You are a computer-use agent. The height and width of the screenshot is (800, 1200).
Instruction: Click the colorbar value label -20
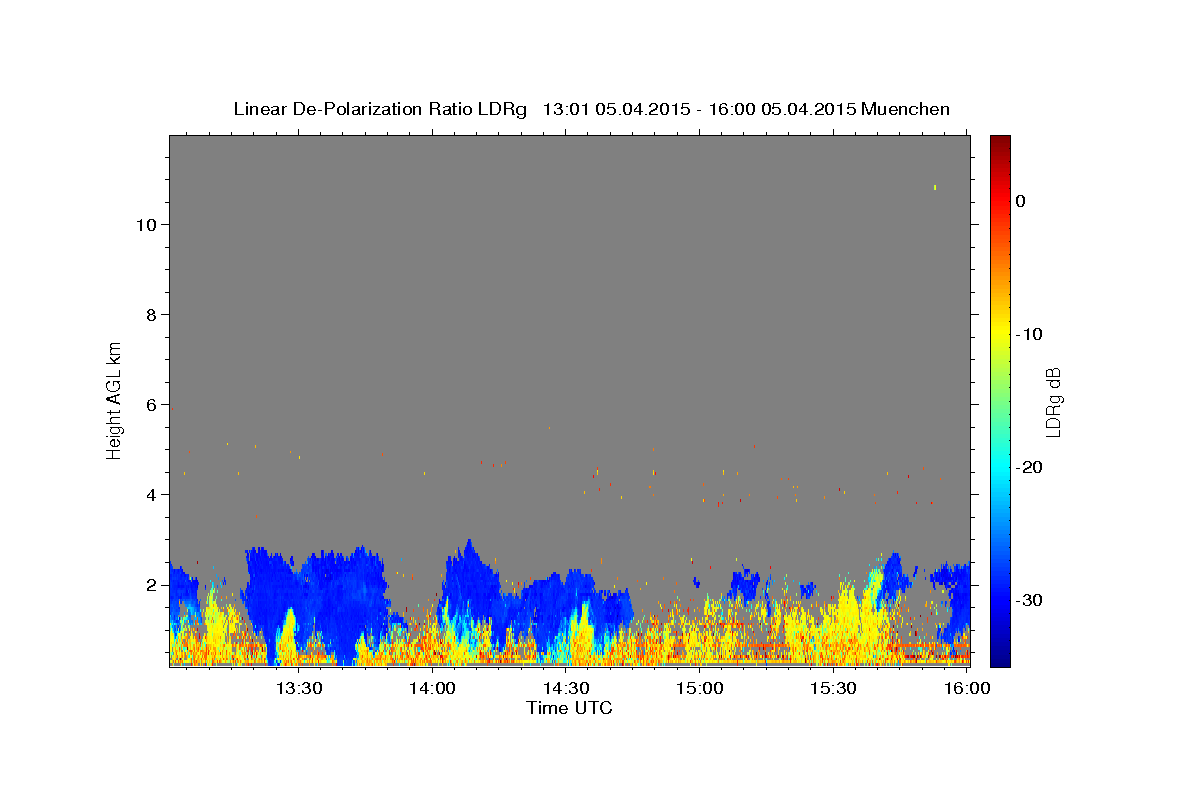(1030, 467)
